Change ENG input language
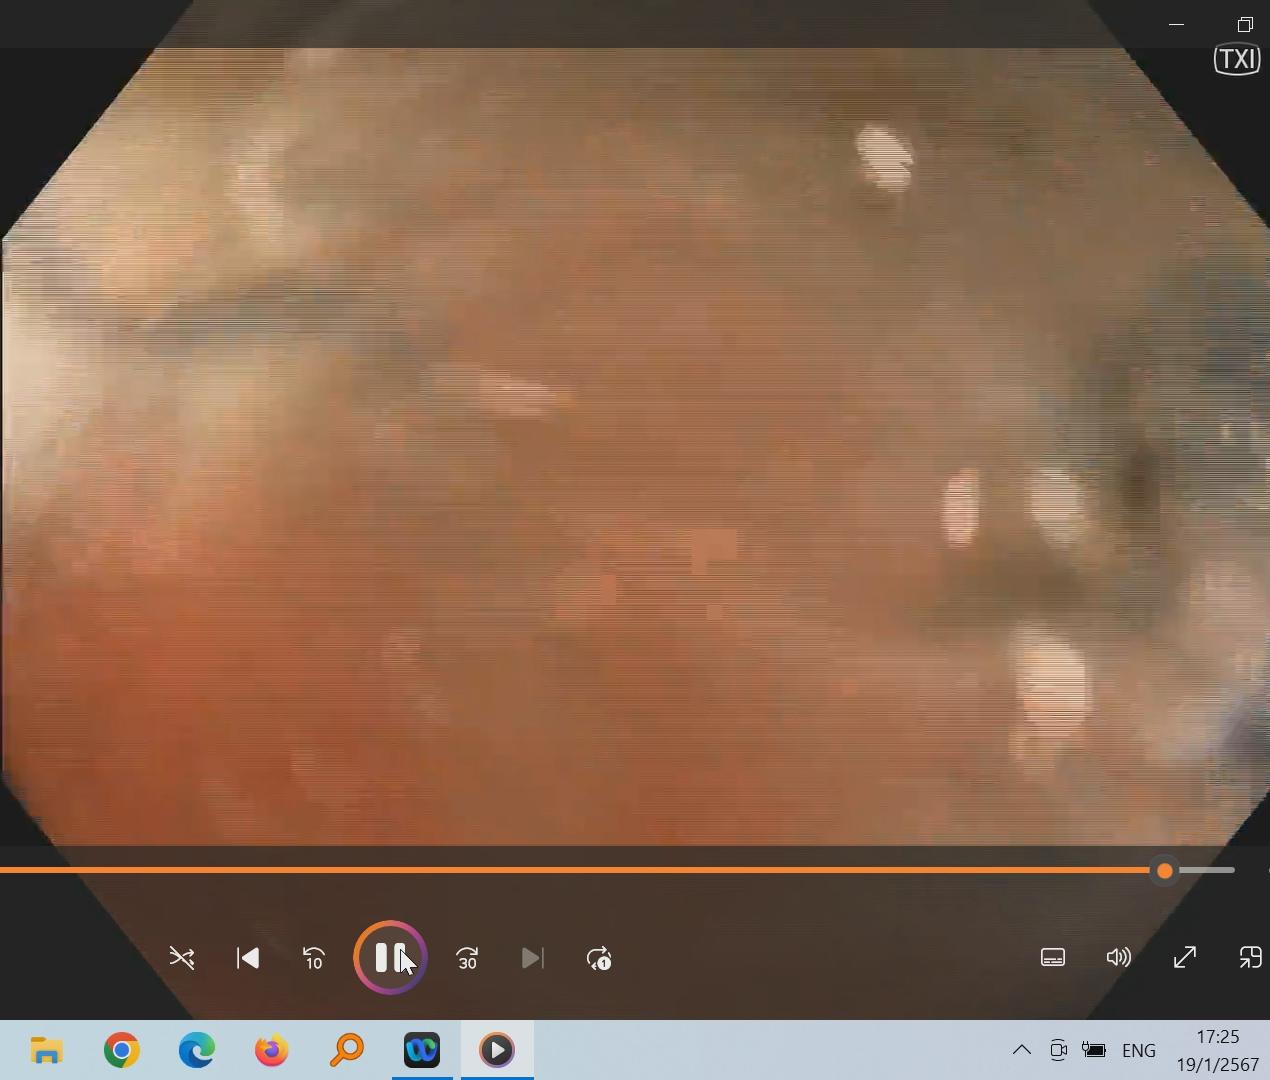 (x=1139, y=1050)
